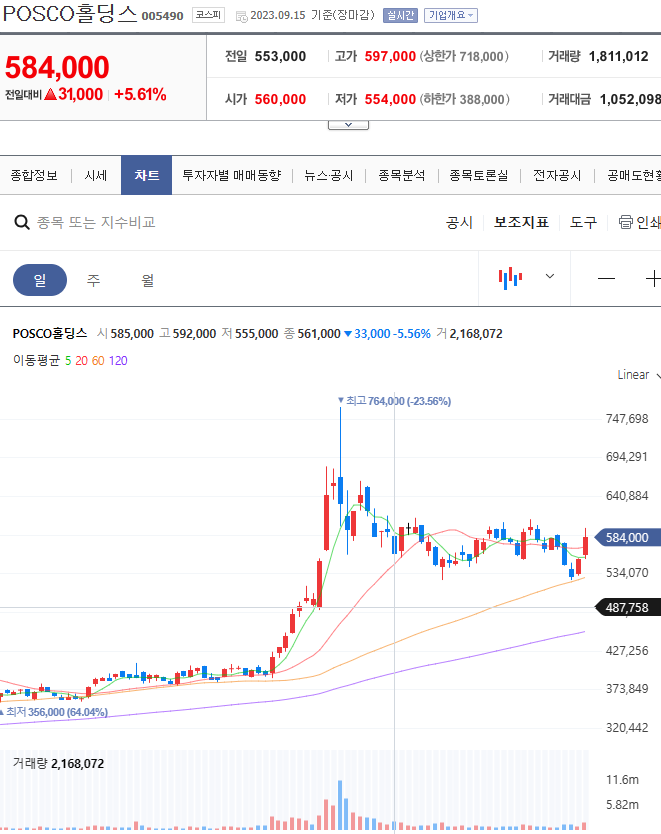Select the 차트 tab
The width and height of the screenshot is (661, 834).
(x=146, y=176)
